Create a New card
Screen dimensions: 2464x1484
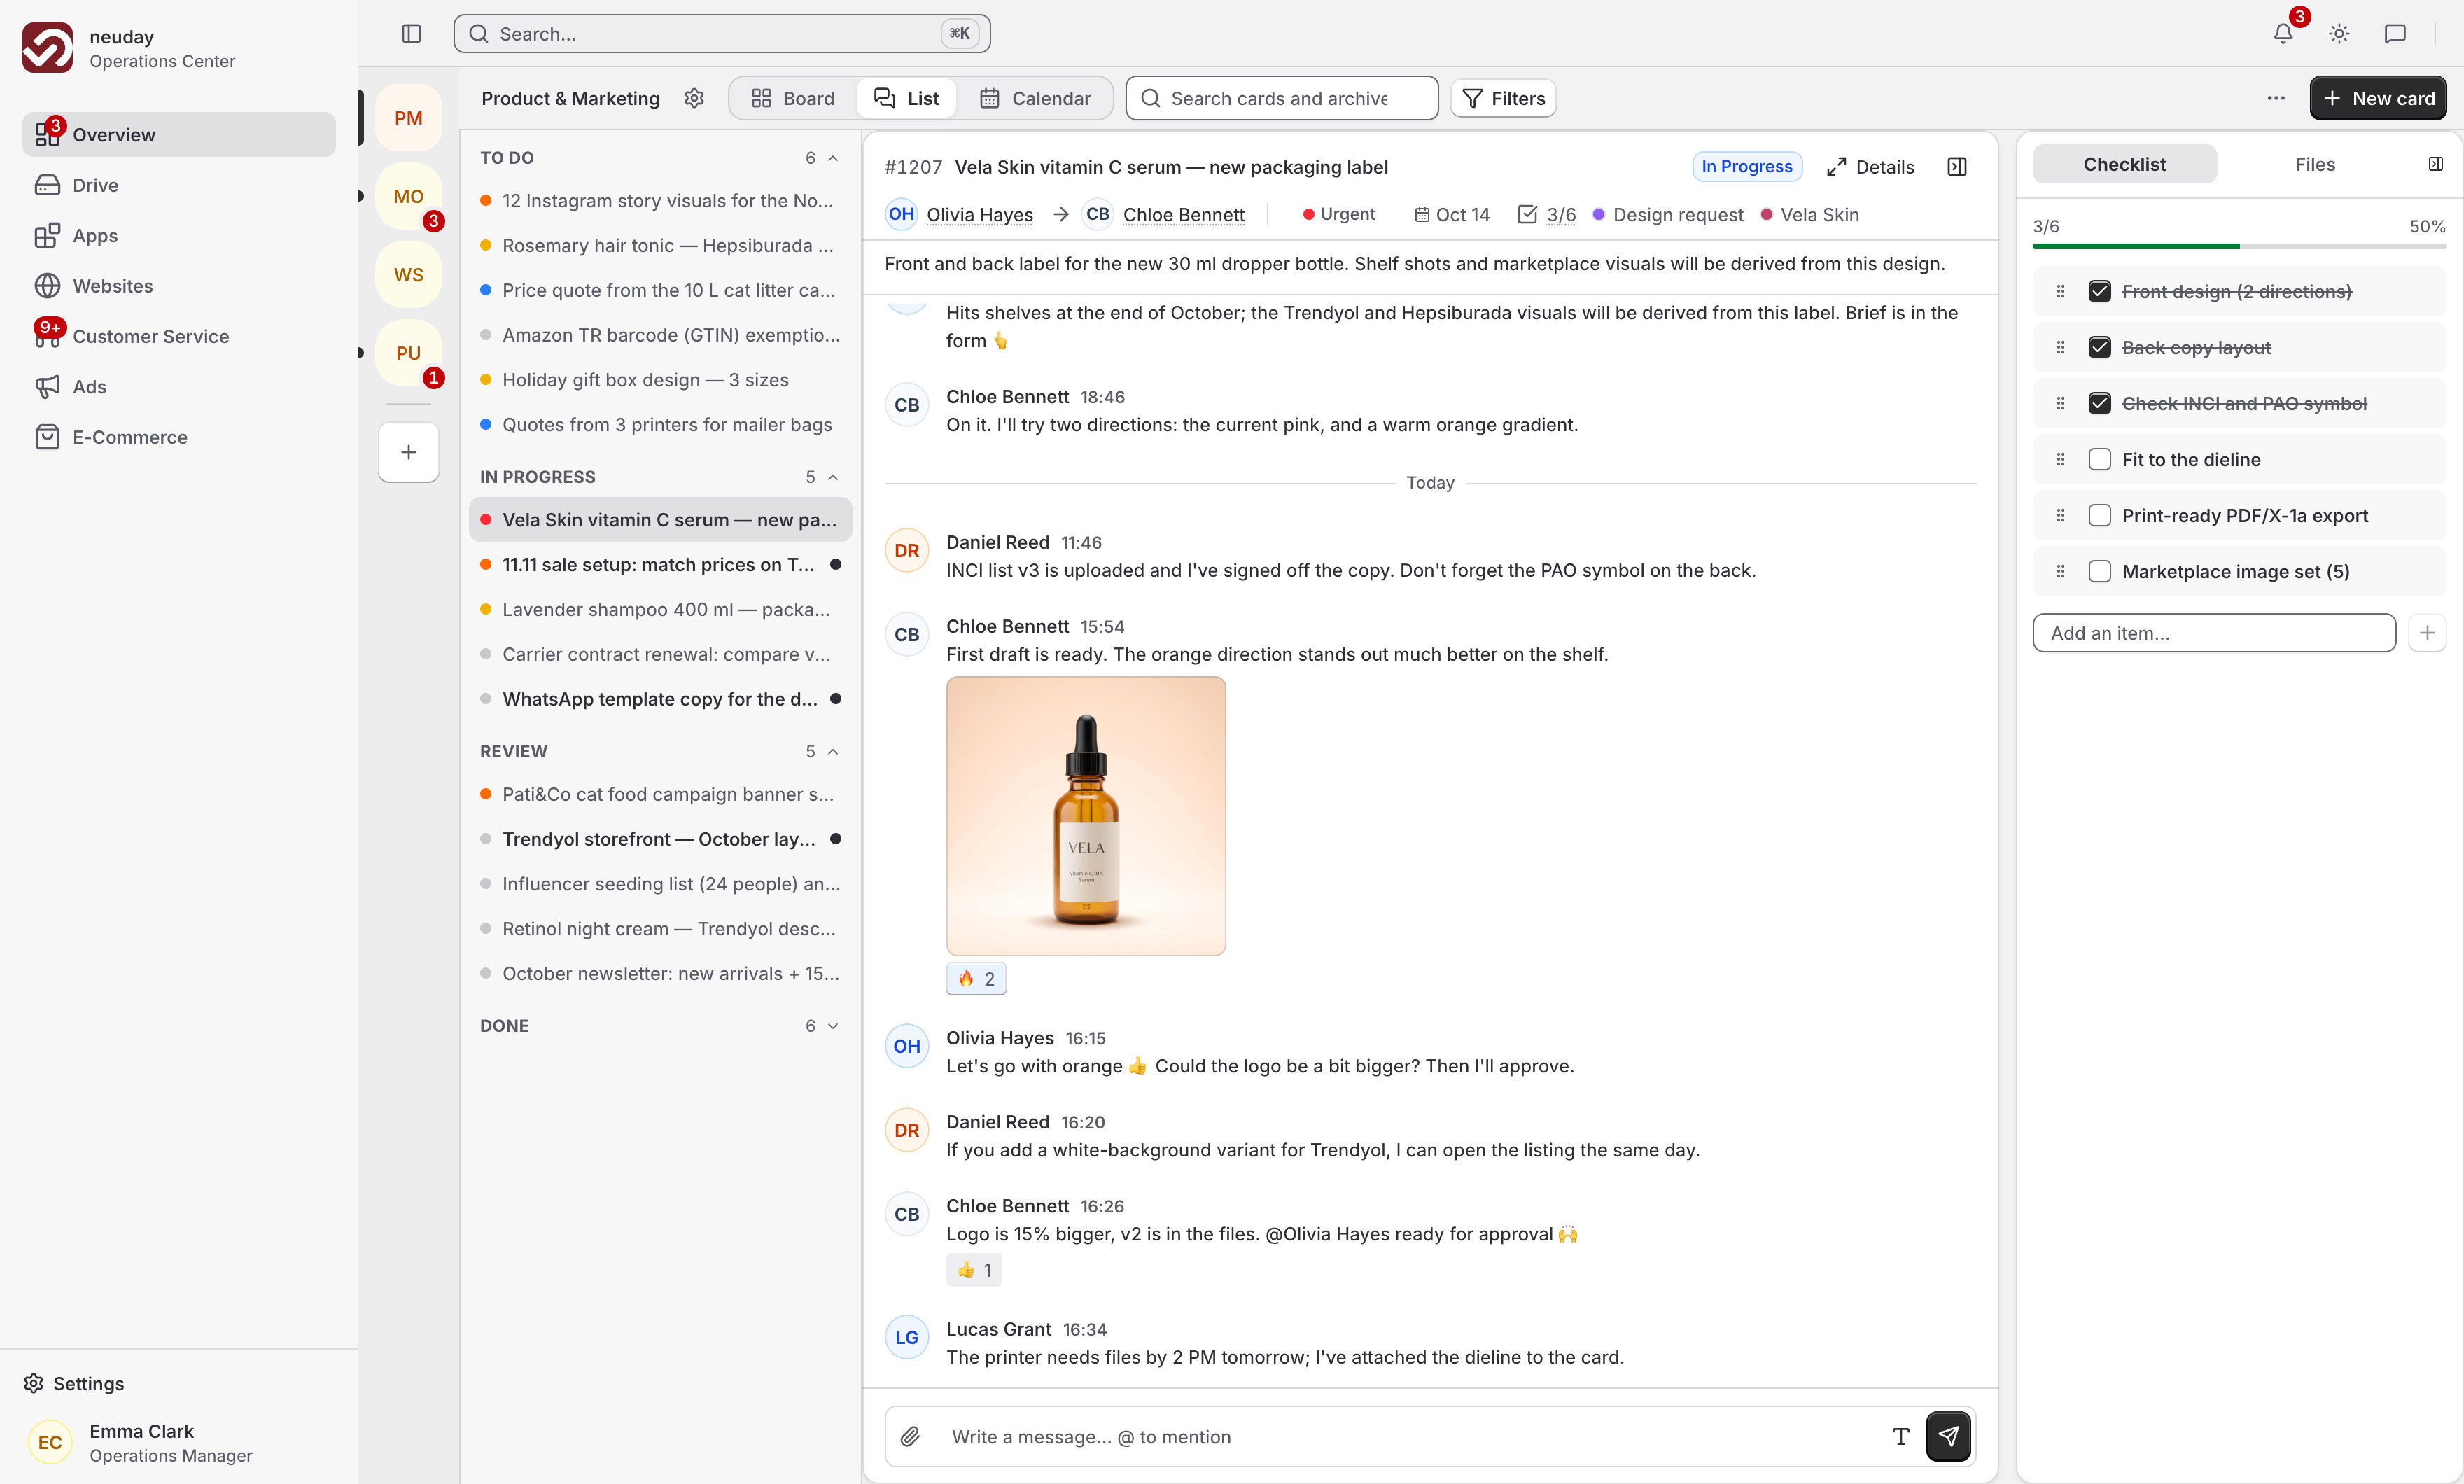point(2377,98)
